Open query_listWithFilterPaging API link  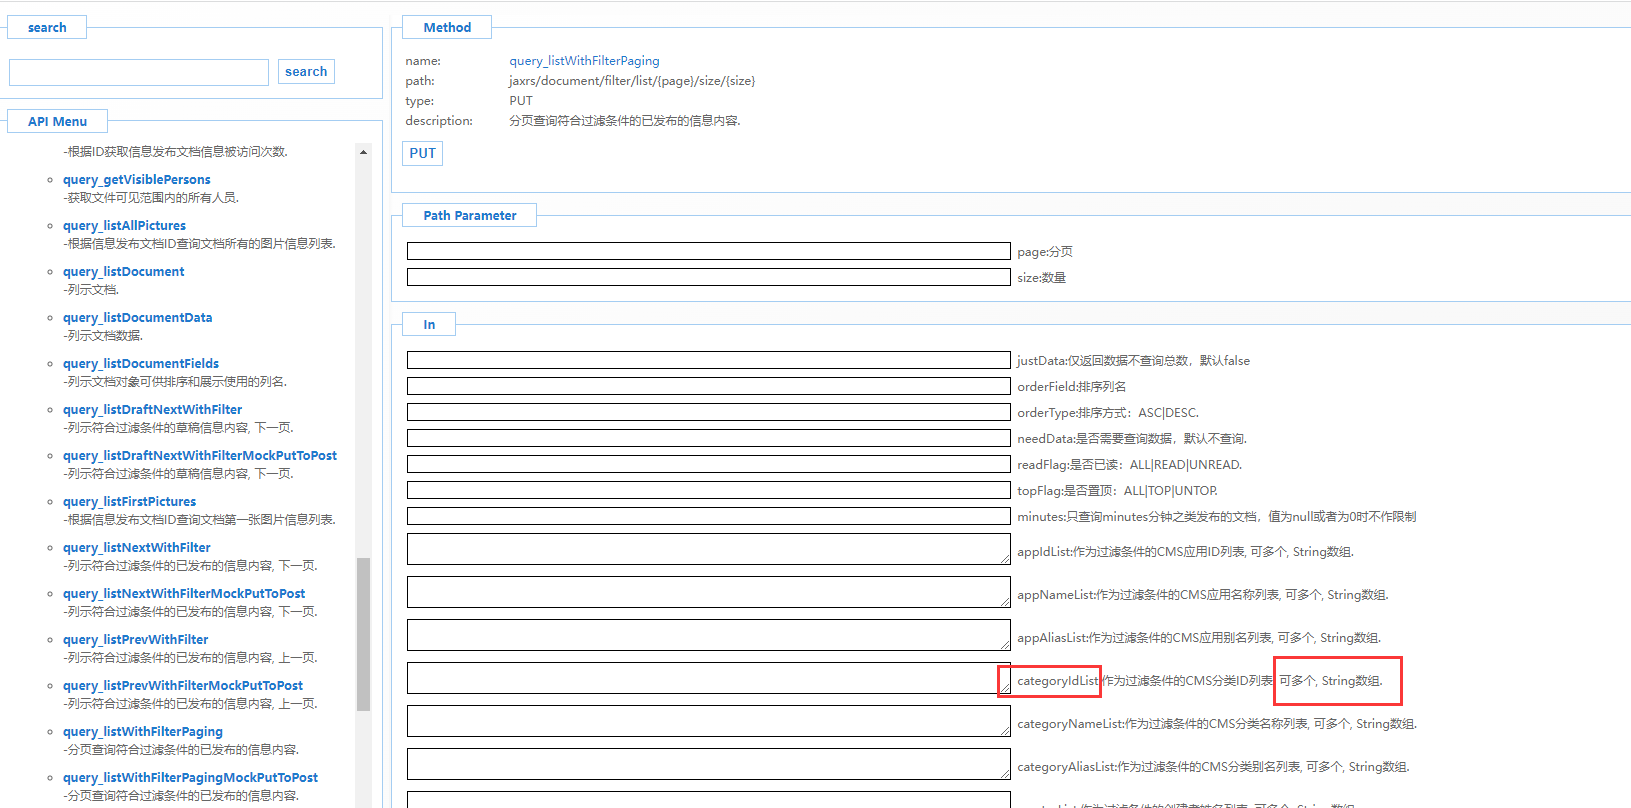pos(142,732)
